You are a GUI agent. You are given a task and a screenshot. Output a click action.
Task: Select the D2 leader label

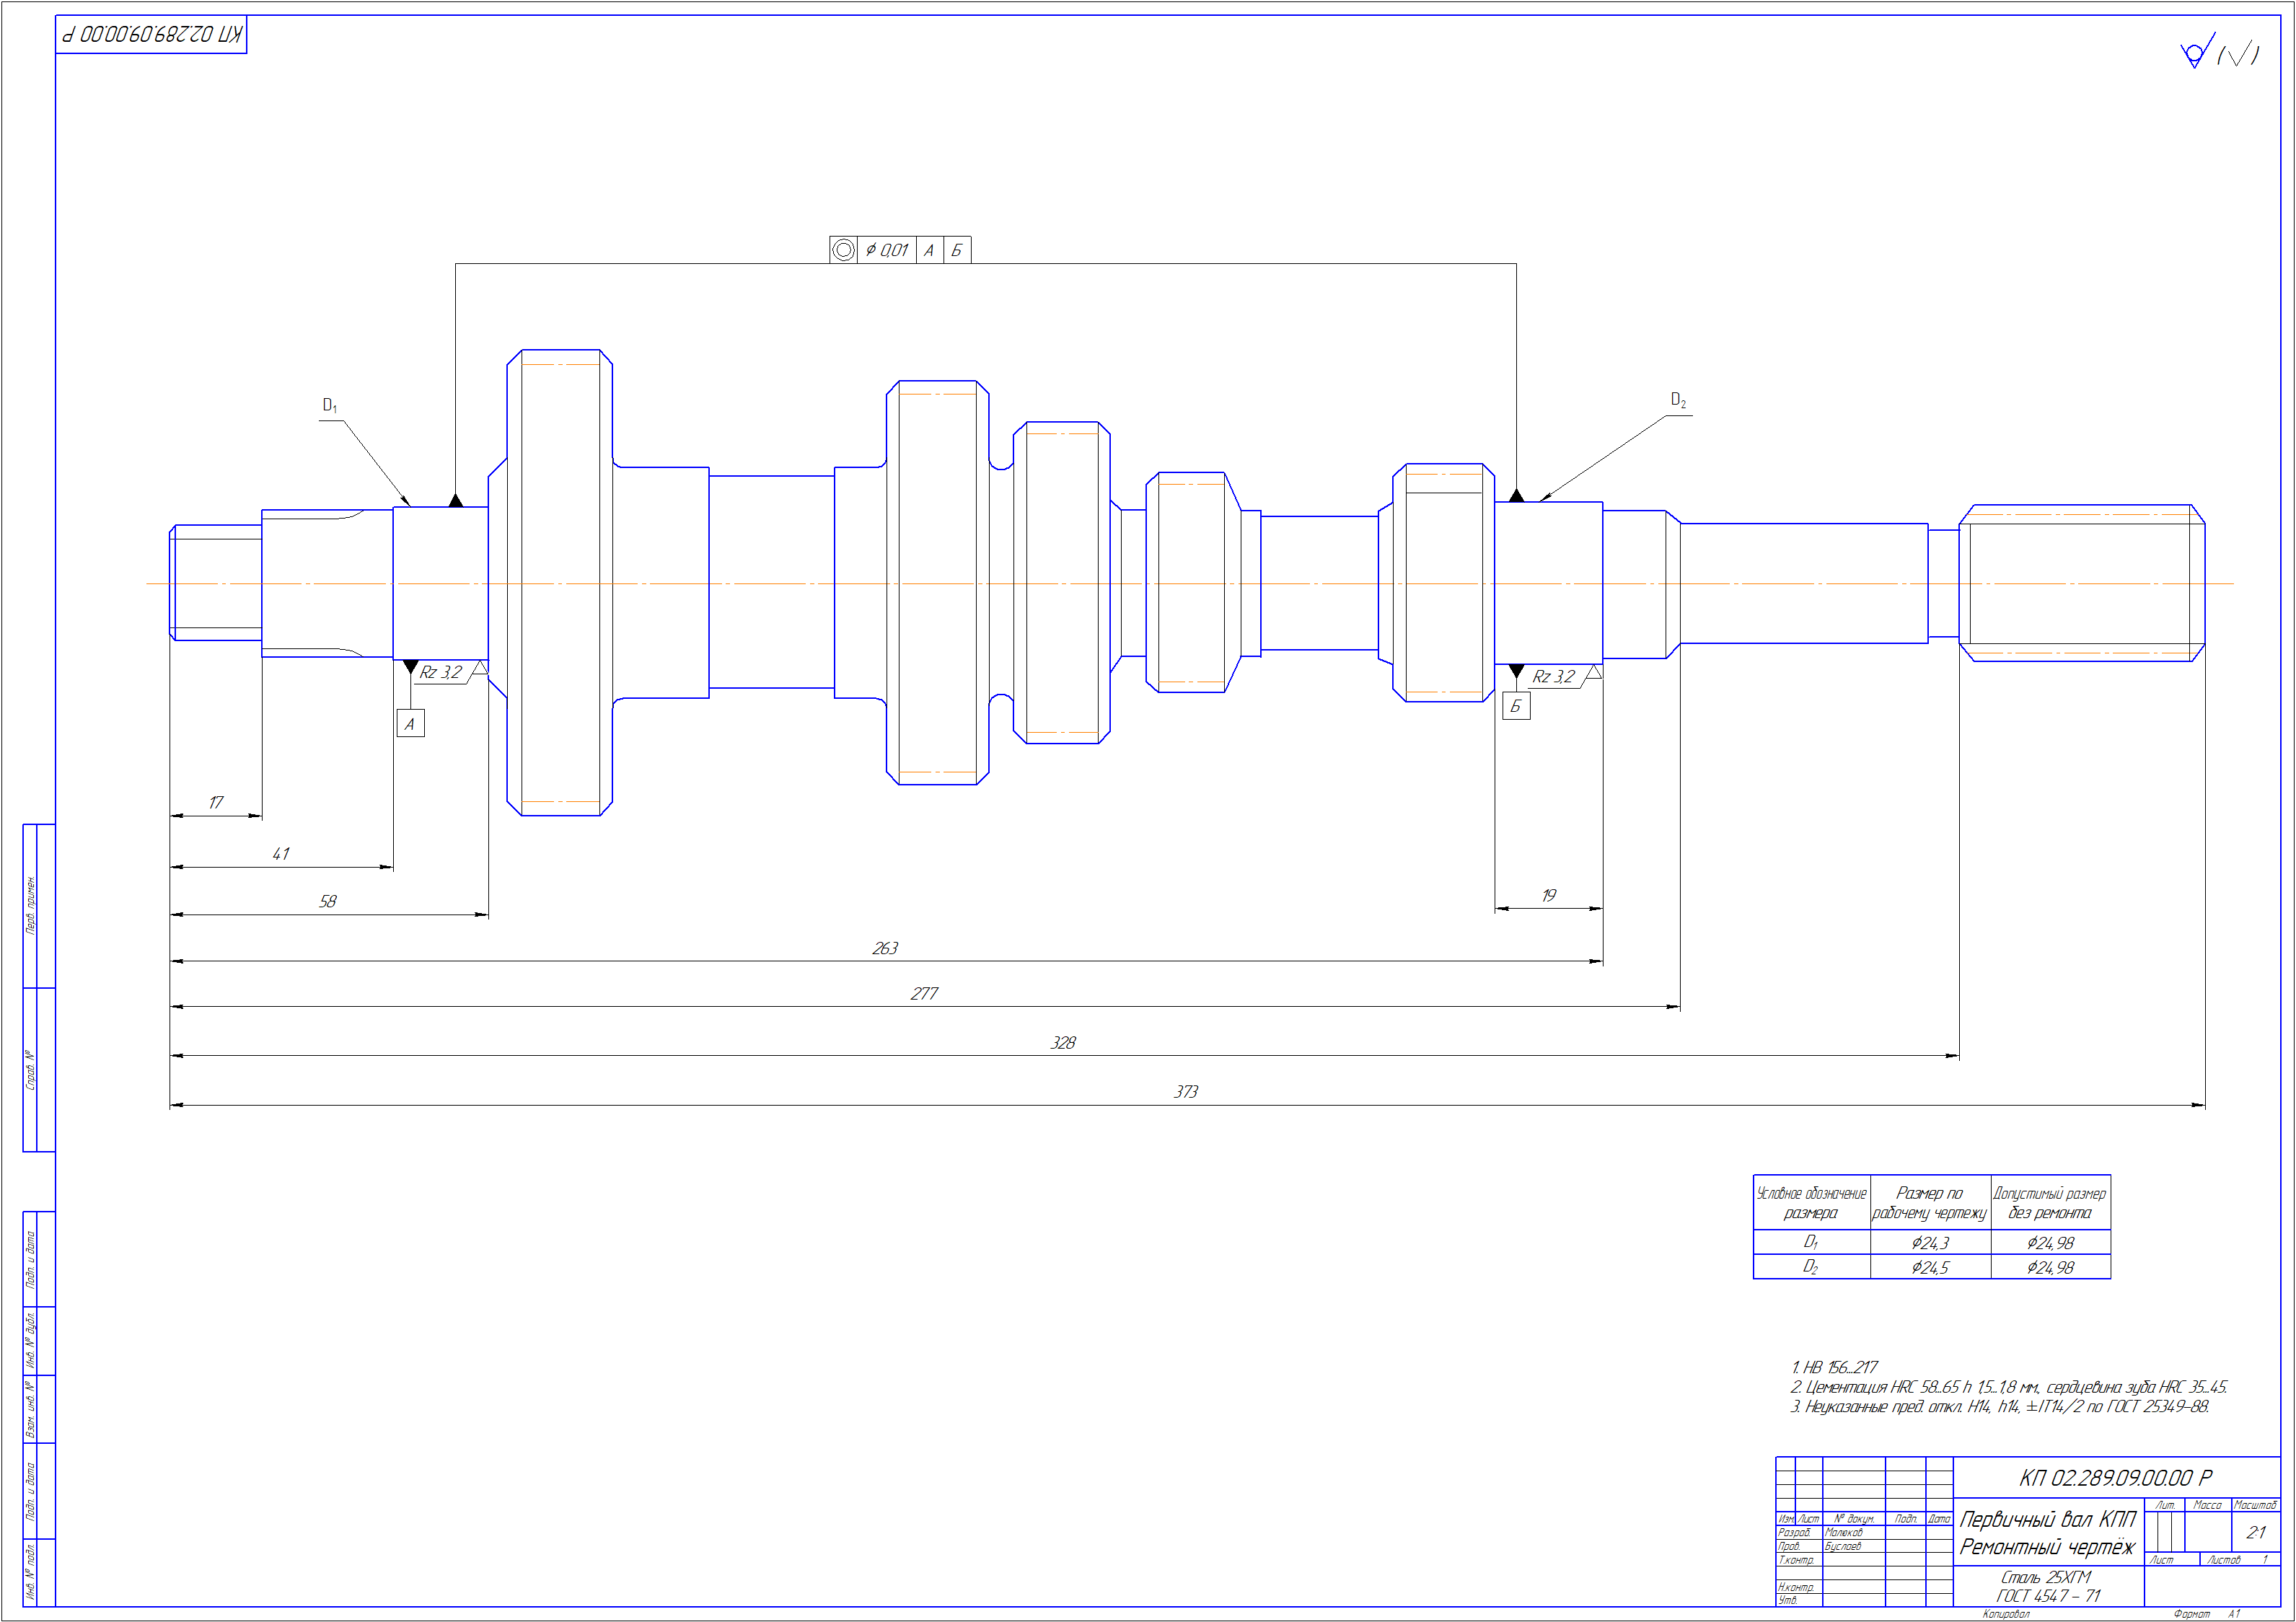click(x=1678, y=400)
